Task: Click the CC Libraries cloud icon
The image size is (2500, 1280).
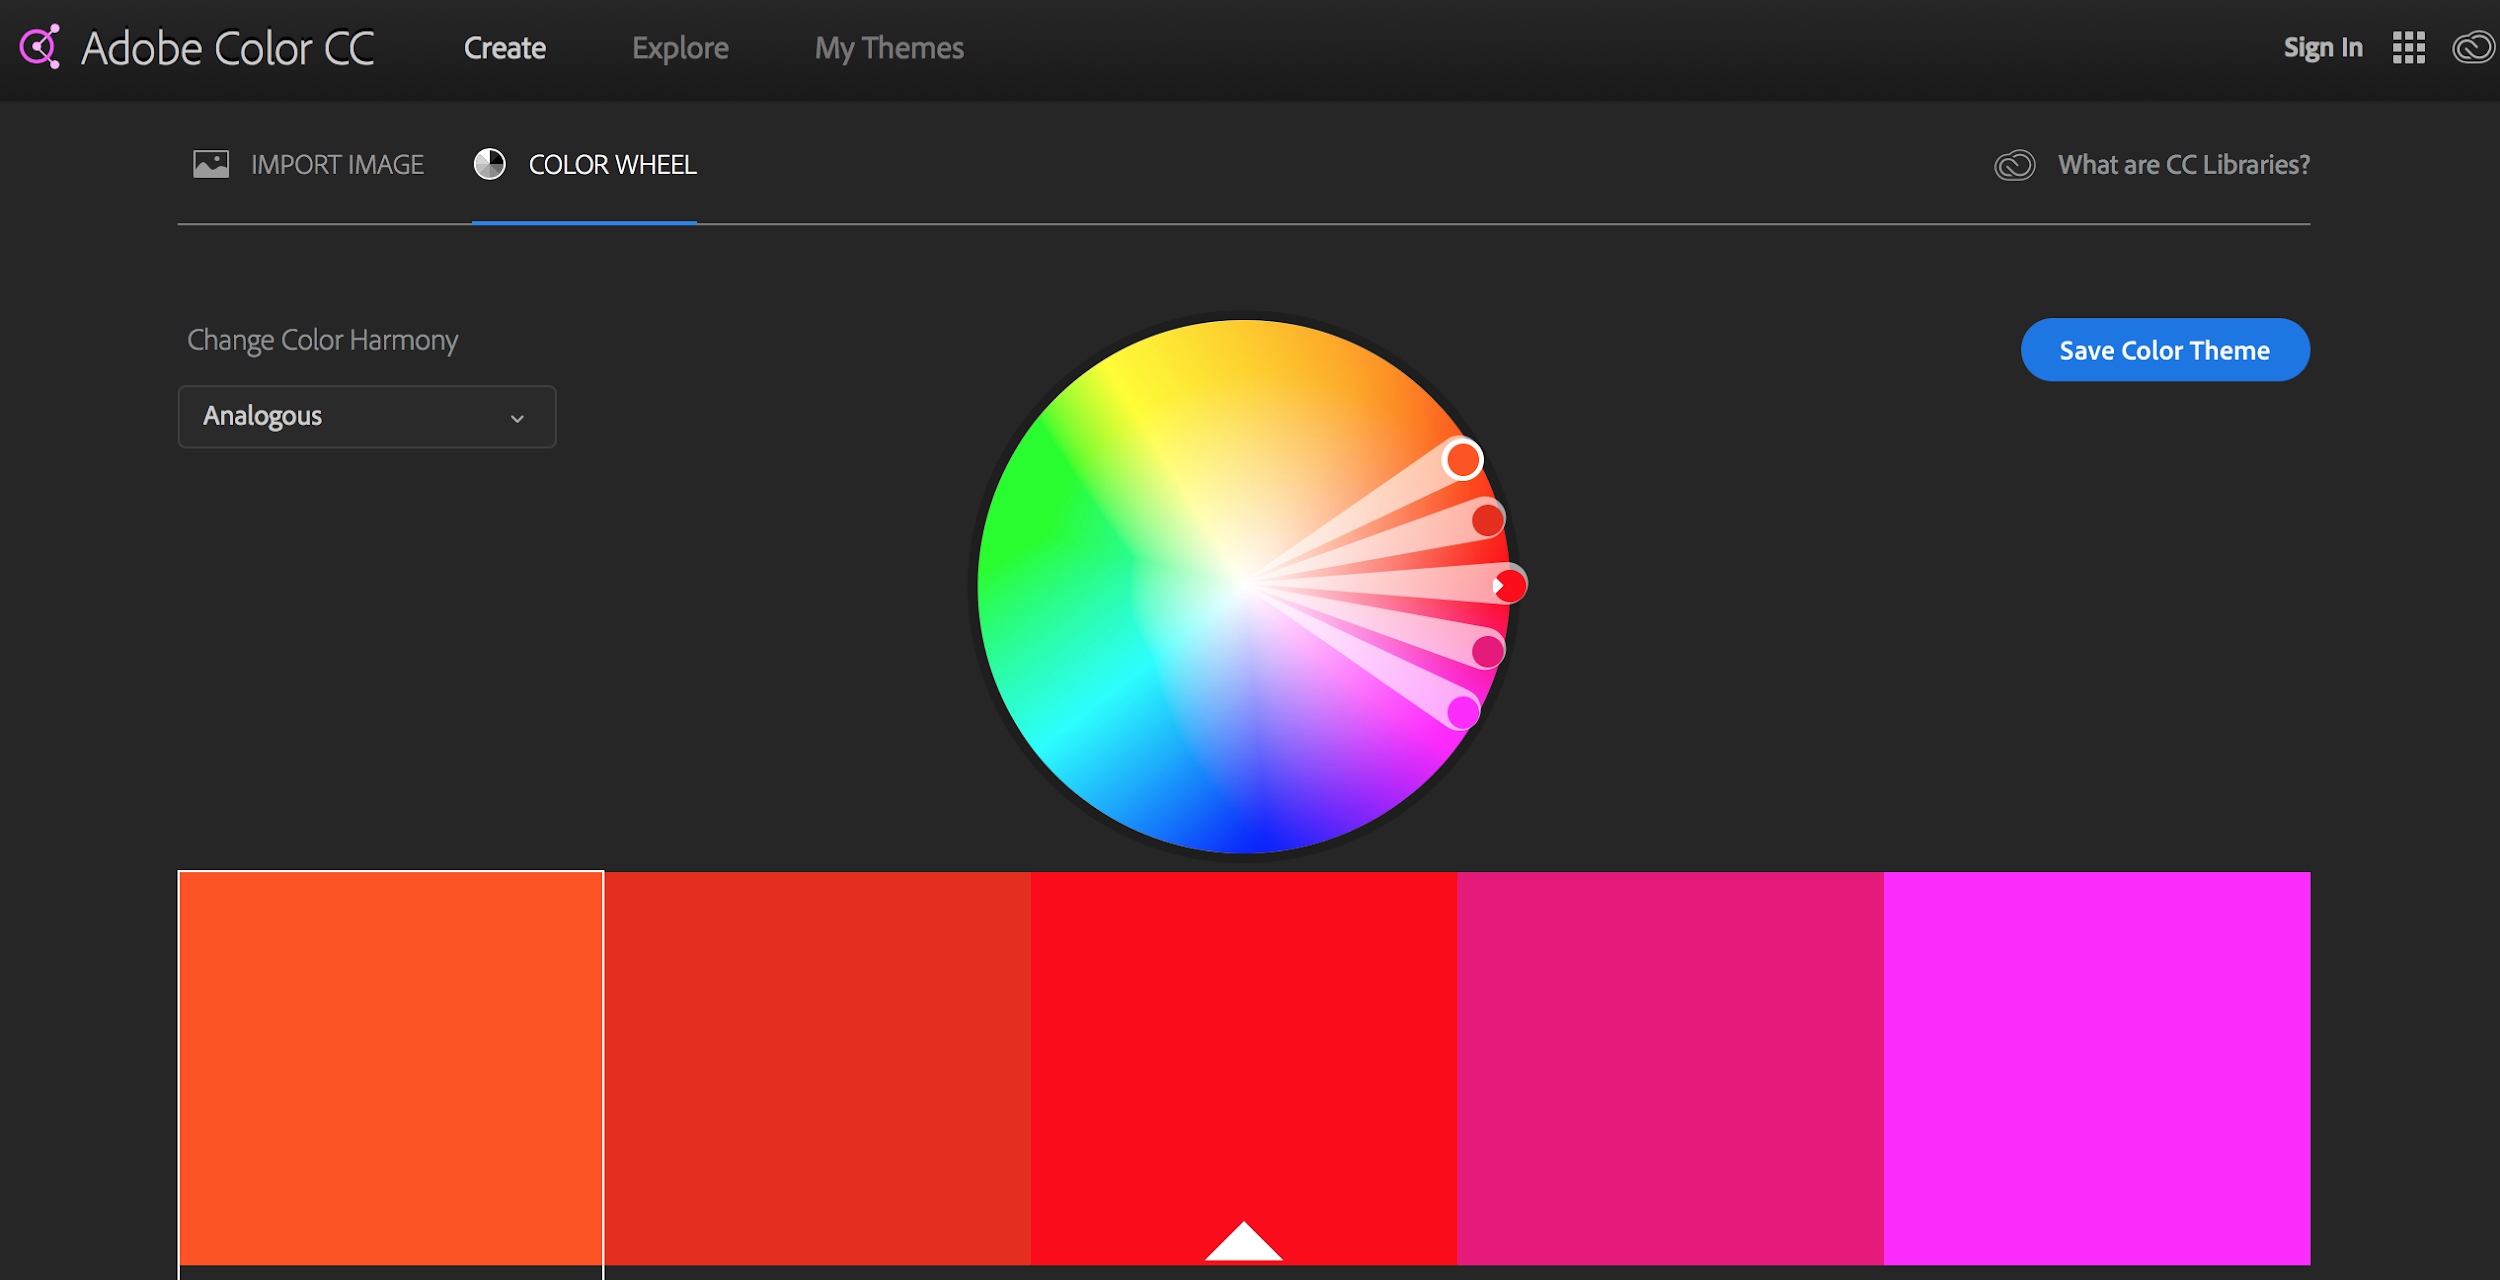Action: point(2014,163)
